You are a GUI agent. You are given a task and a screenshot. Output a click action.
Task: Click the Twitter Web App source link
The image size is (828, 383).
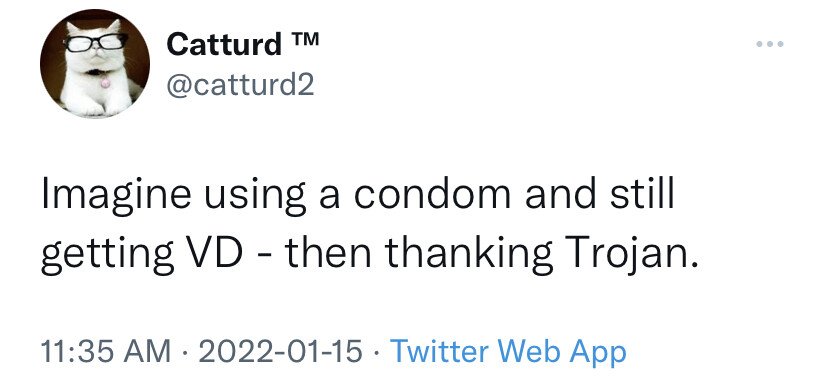pyautogui.click(x=508, y=351)
